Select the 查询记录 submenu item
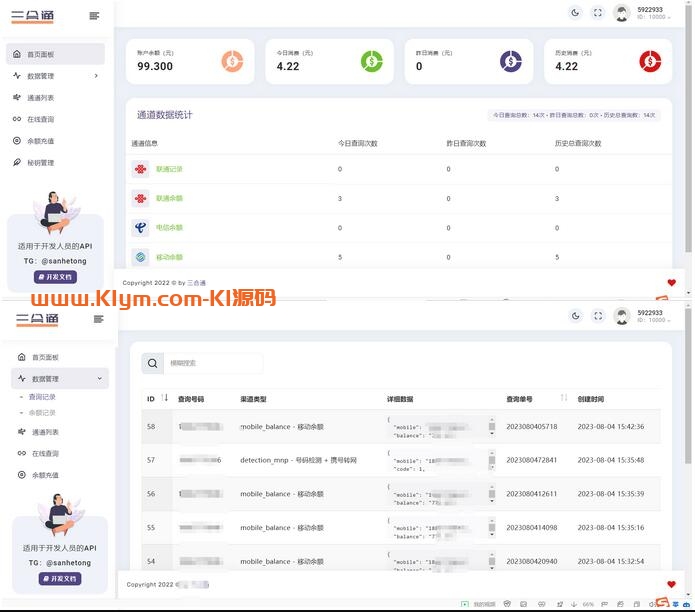This screenshot has height=612, width=695. 42,397
